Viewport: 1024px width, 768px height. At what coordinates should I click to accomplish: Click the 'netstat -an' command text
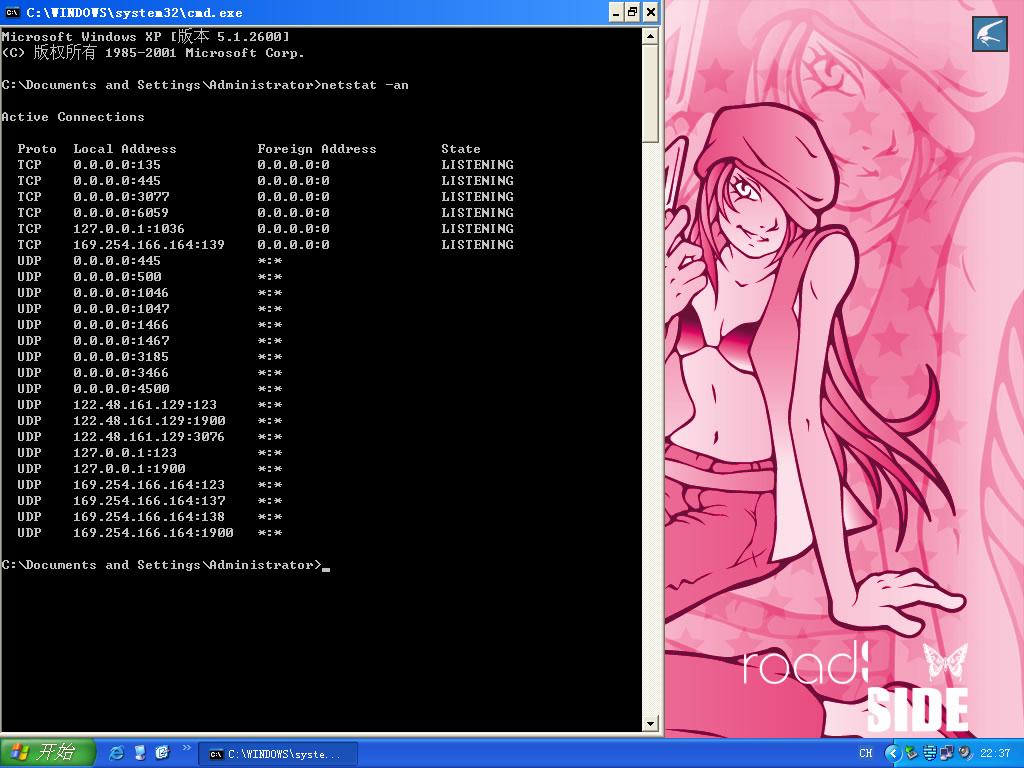coord(365,85)
